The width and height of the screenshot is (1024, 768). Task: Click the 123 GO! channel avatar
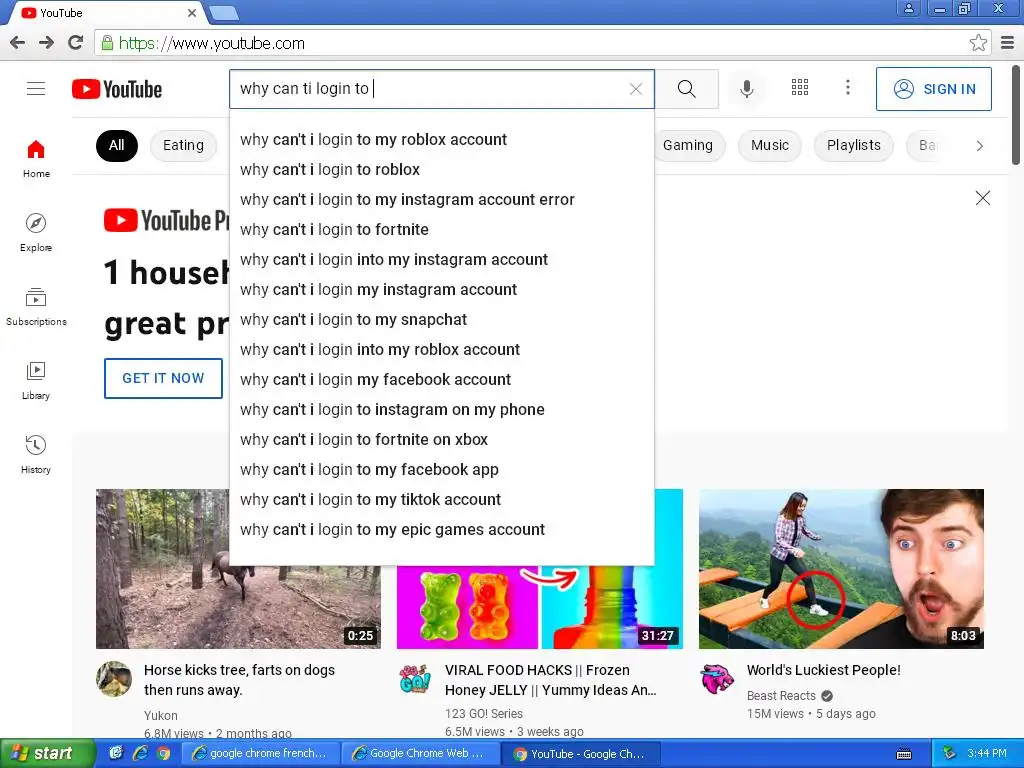(x=415, y=679)
